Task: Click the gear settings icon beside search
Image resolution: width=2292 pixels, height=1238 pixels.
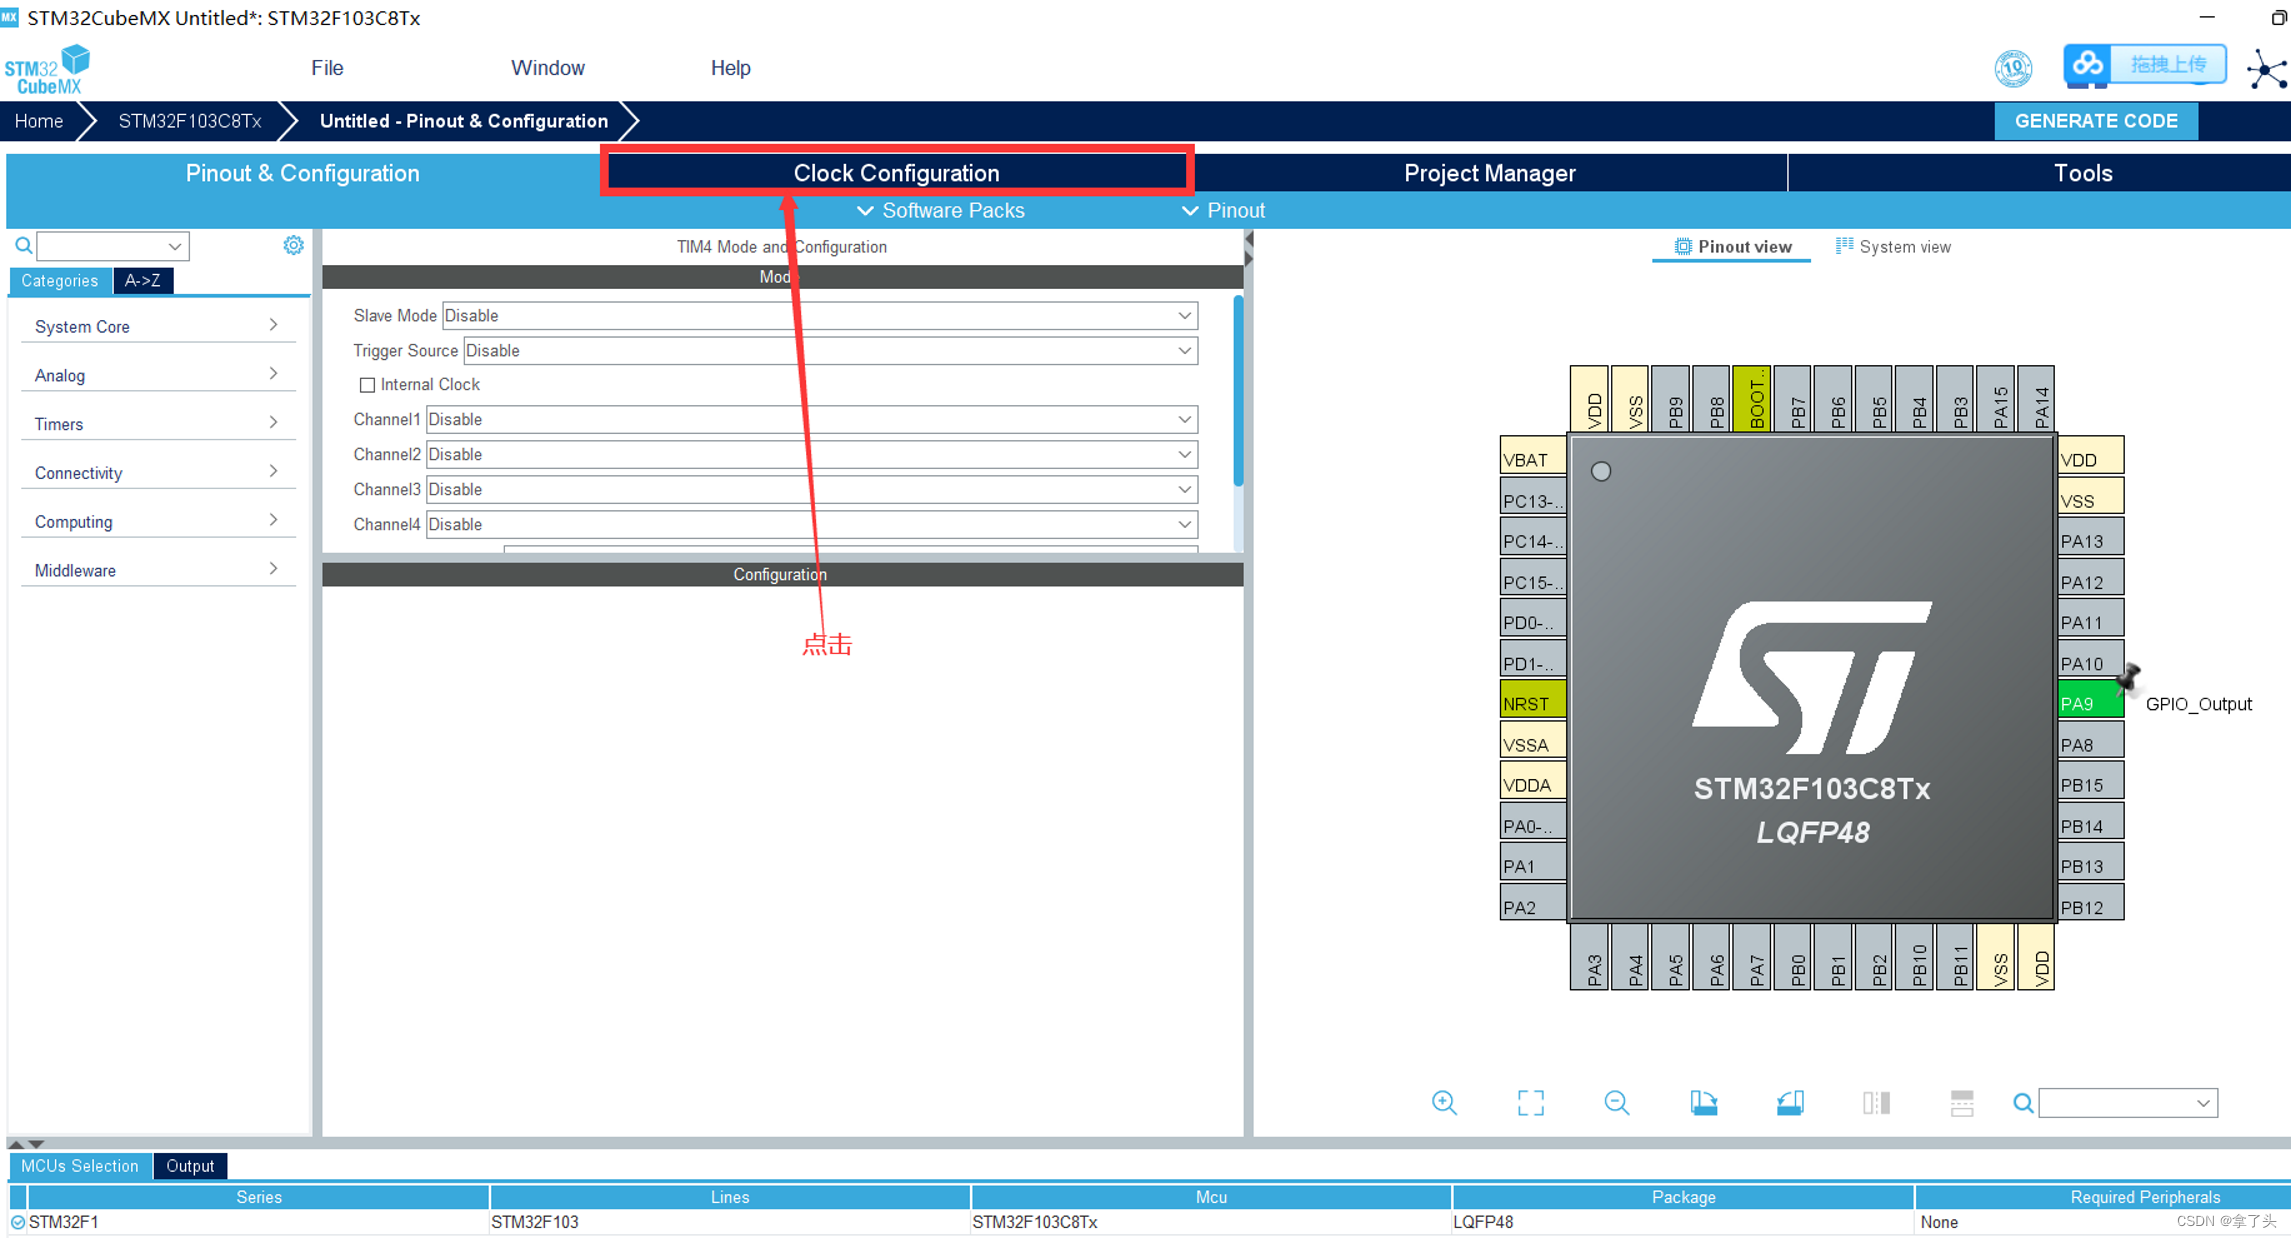Action: (x=293, y=245)
